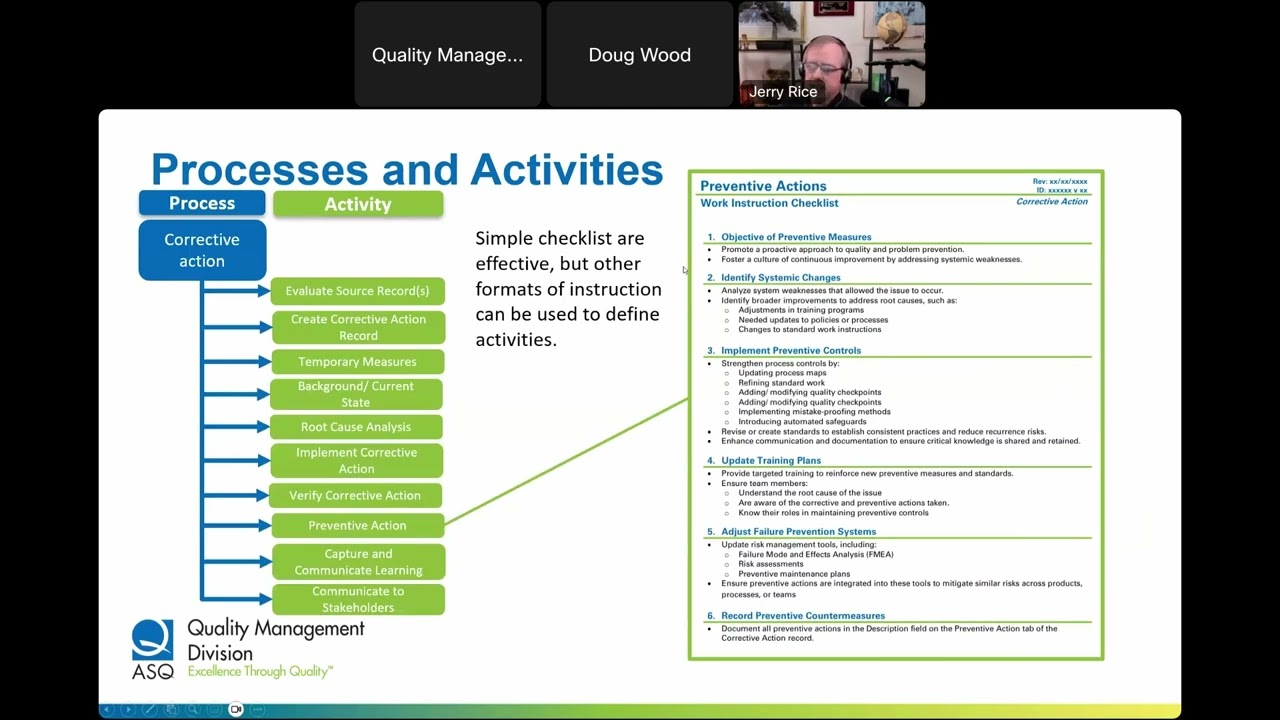Image resolution: width=1280 pixels, height=720 pixels.
Task: Open the more options ellipsis icon
Action: coord(257,709)
